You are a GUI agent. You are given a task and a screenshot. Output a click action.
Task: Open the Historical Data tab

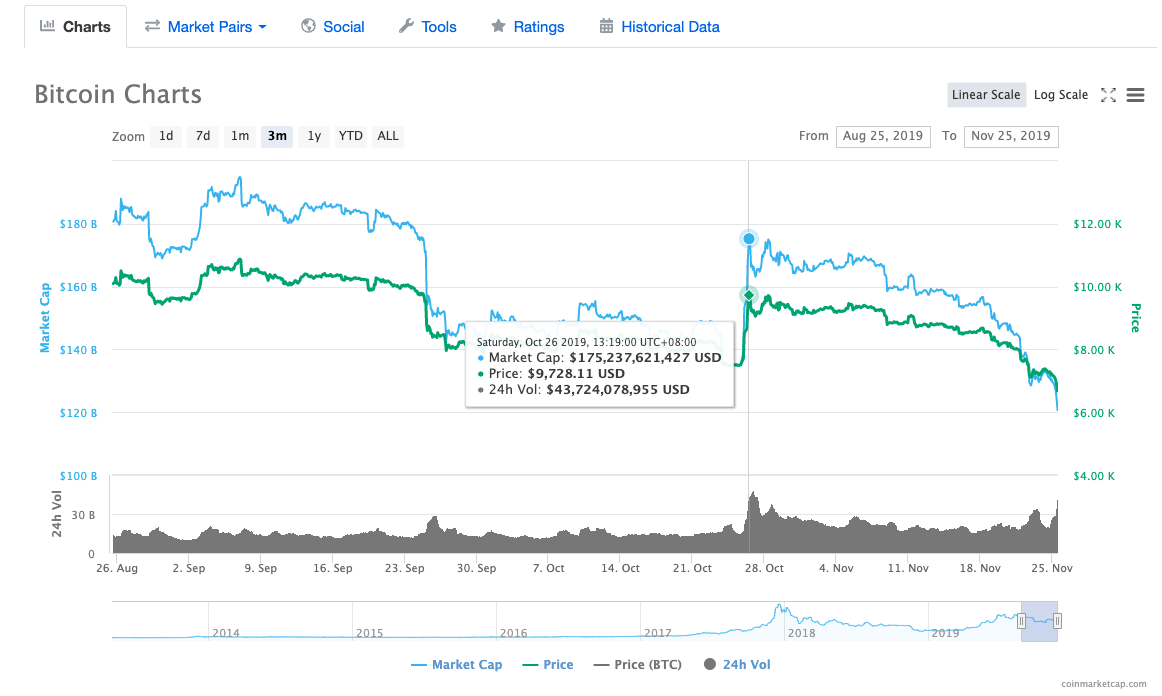(x=659, y=26)
